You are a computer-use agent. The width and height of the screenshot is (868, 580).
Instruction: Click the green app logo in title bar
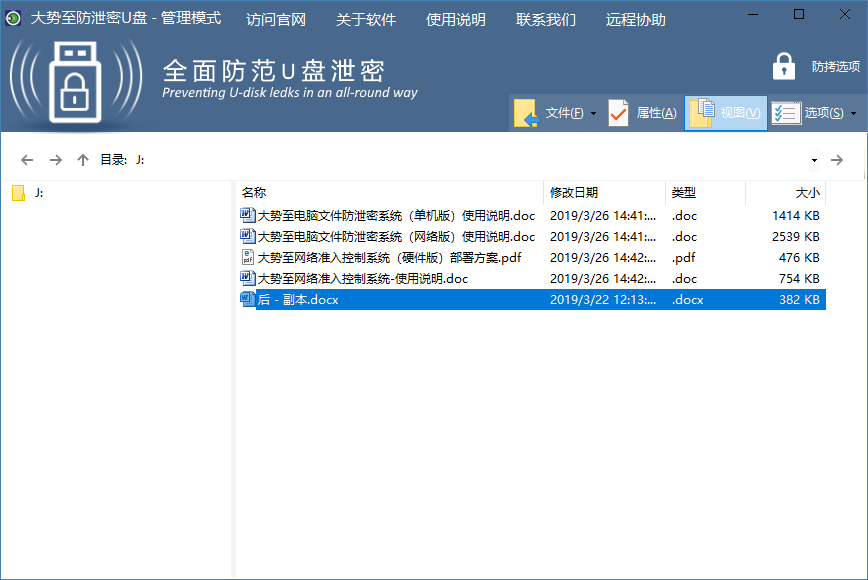(x=13, y=18)
